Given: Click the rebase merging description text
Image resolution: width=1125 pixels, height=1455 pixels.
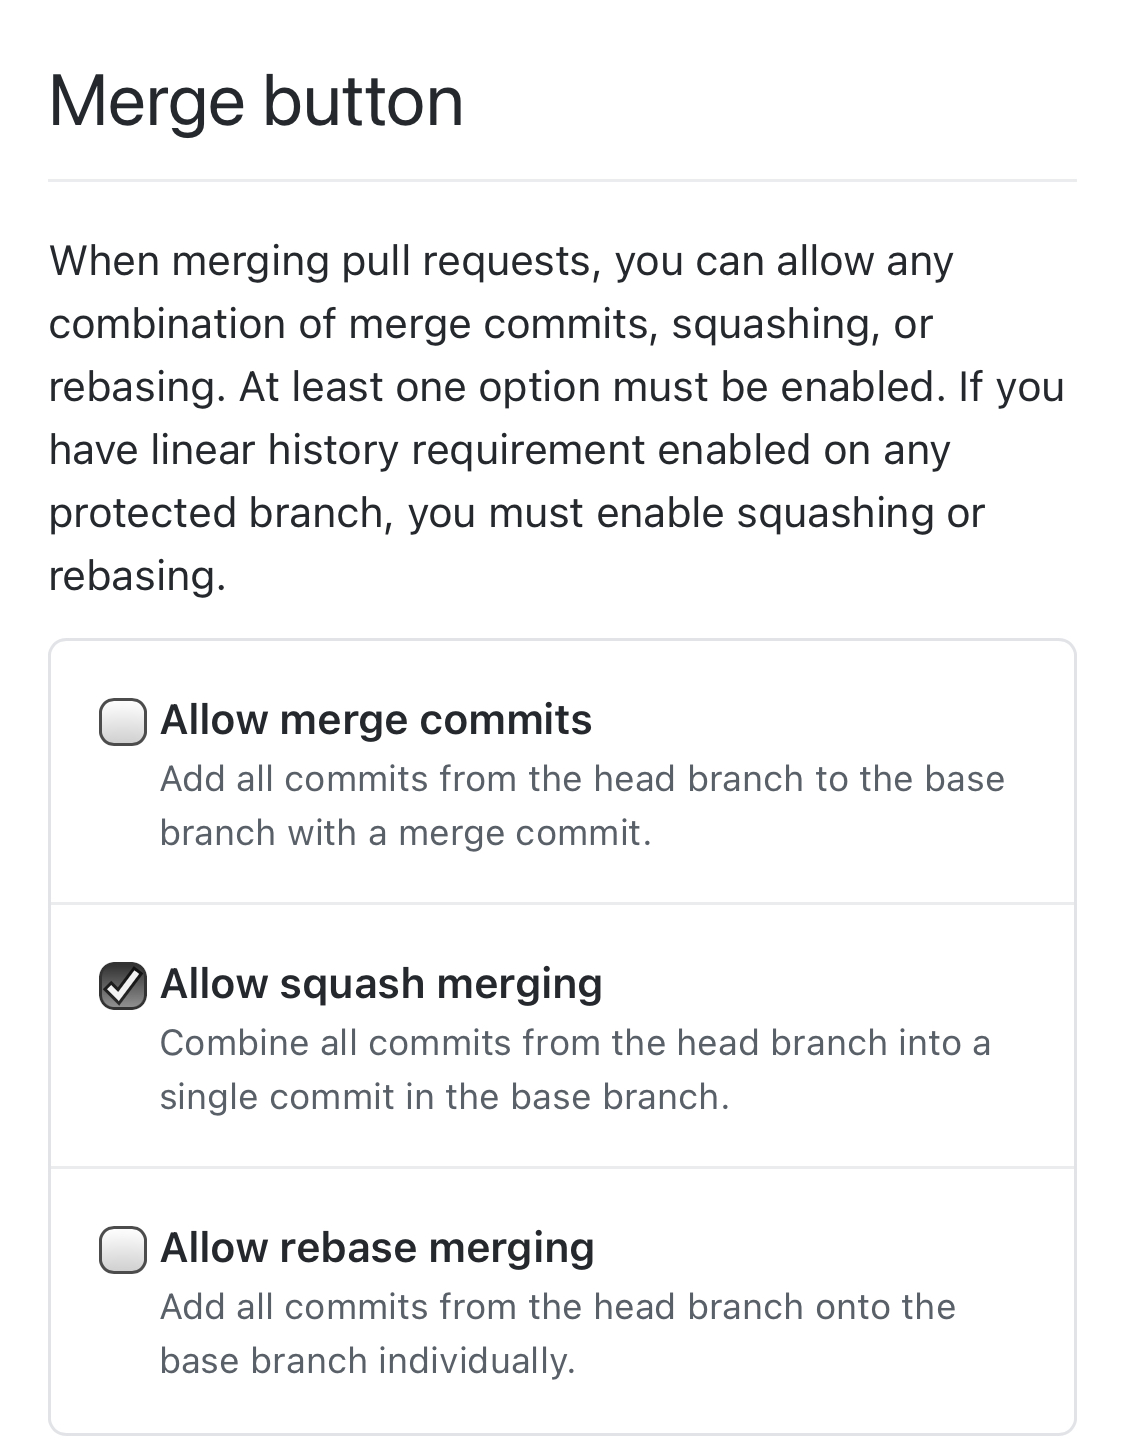Looking at the screenshot, I should pyautogui.click(x=557, y=1332).
